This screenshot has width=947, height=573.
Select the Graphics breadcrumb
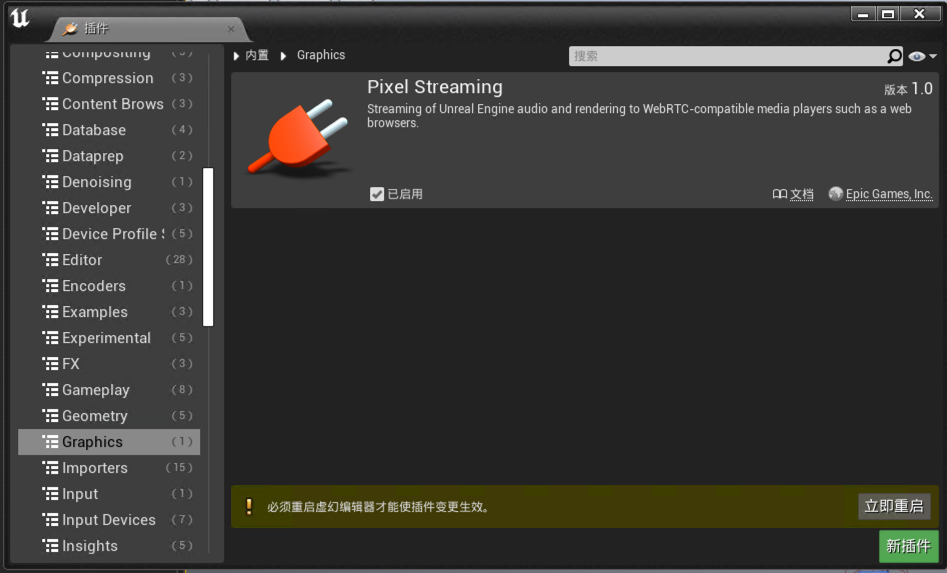point(321,55)
